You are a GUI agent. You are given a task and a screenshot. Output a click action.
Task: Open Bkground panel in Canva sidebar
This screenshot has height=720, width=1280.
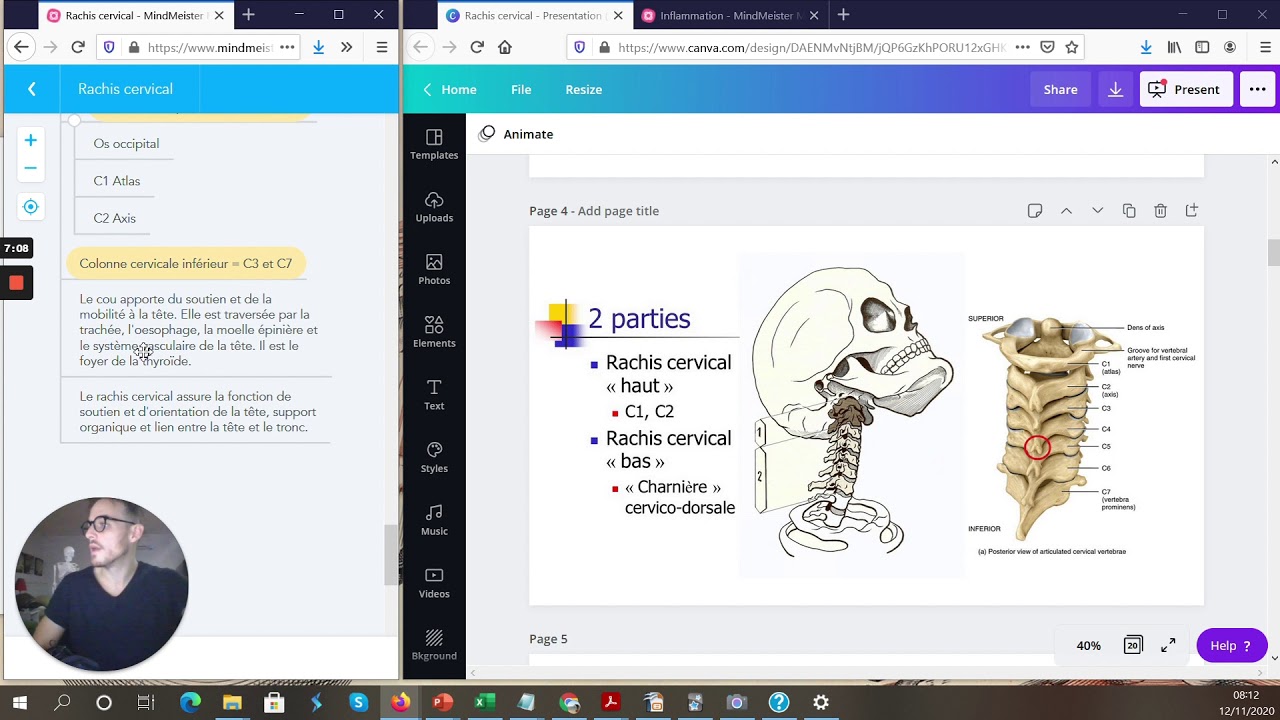(x=434, y=645)
